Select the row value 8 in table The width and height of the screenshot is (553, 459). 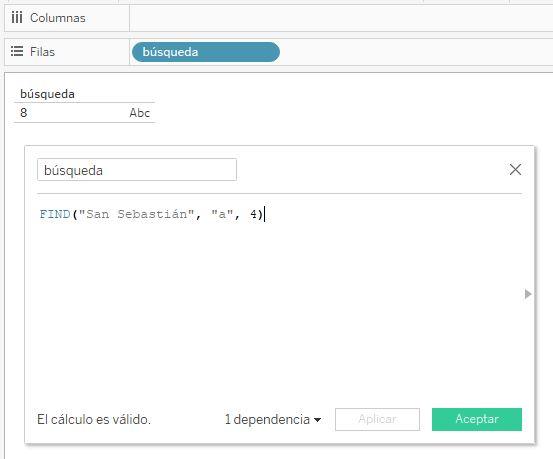[24, 113]
